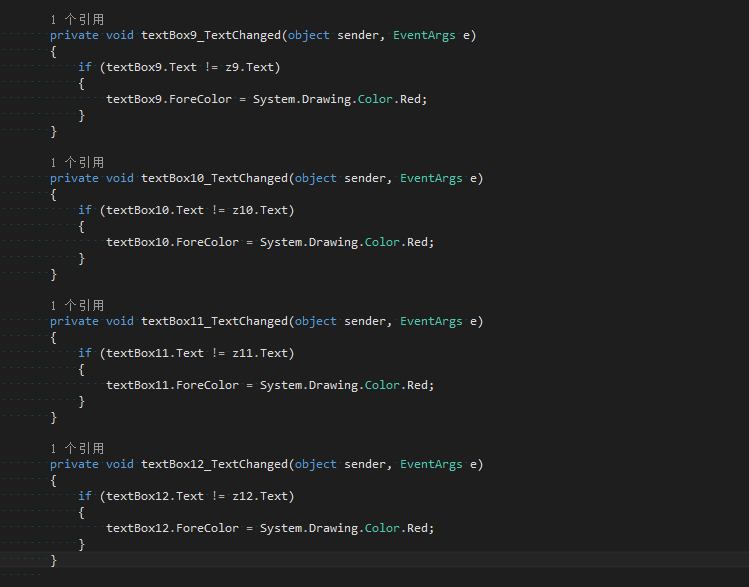Click the textBox9_TextChanged method name
749x587 pixels.
point(211,35)
